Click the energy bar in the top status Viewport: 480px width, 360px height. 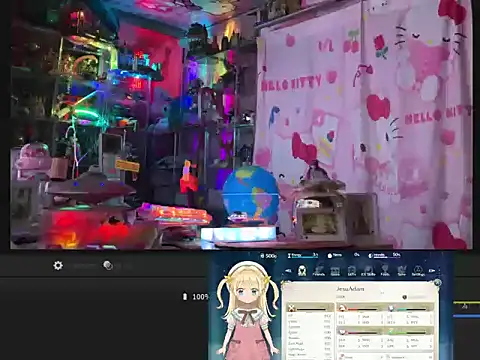pyautogui.click(x=303, y=255)
